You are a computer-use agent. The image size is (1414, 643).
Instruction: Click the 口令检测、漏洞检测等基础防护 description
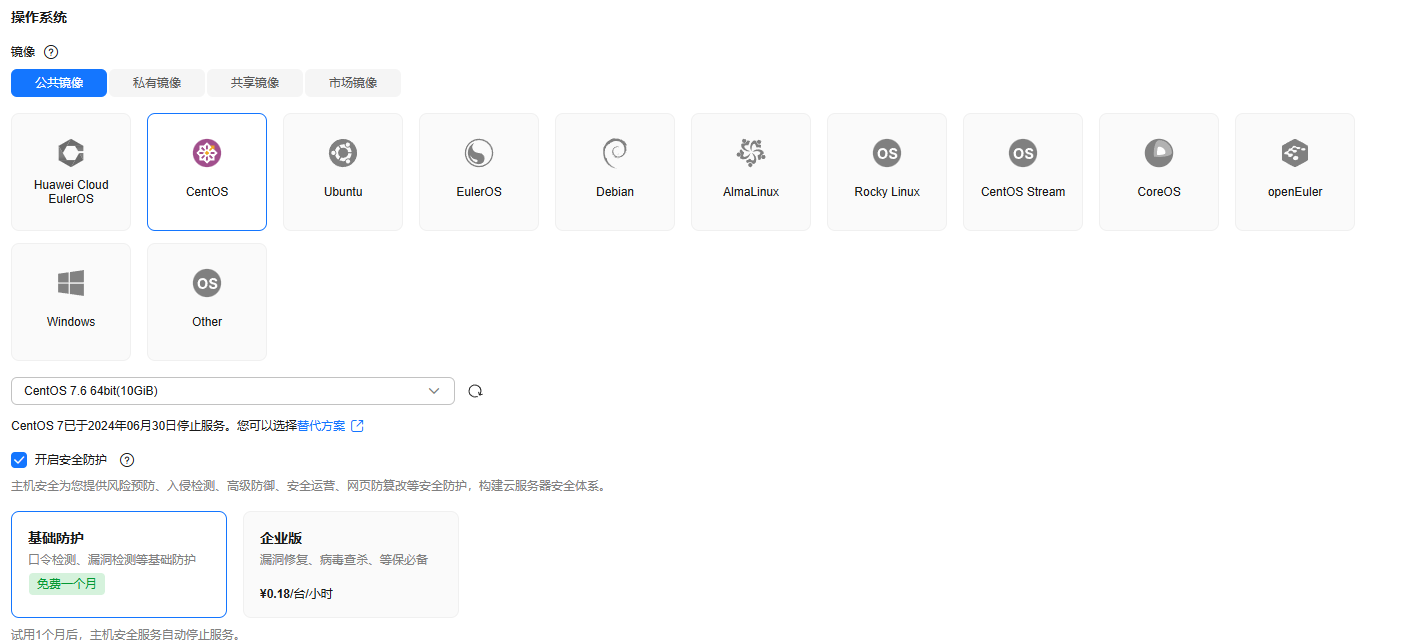[x=112, y=560]
